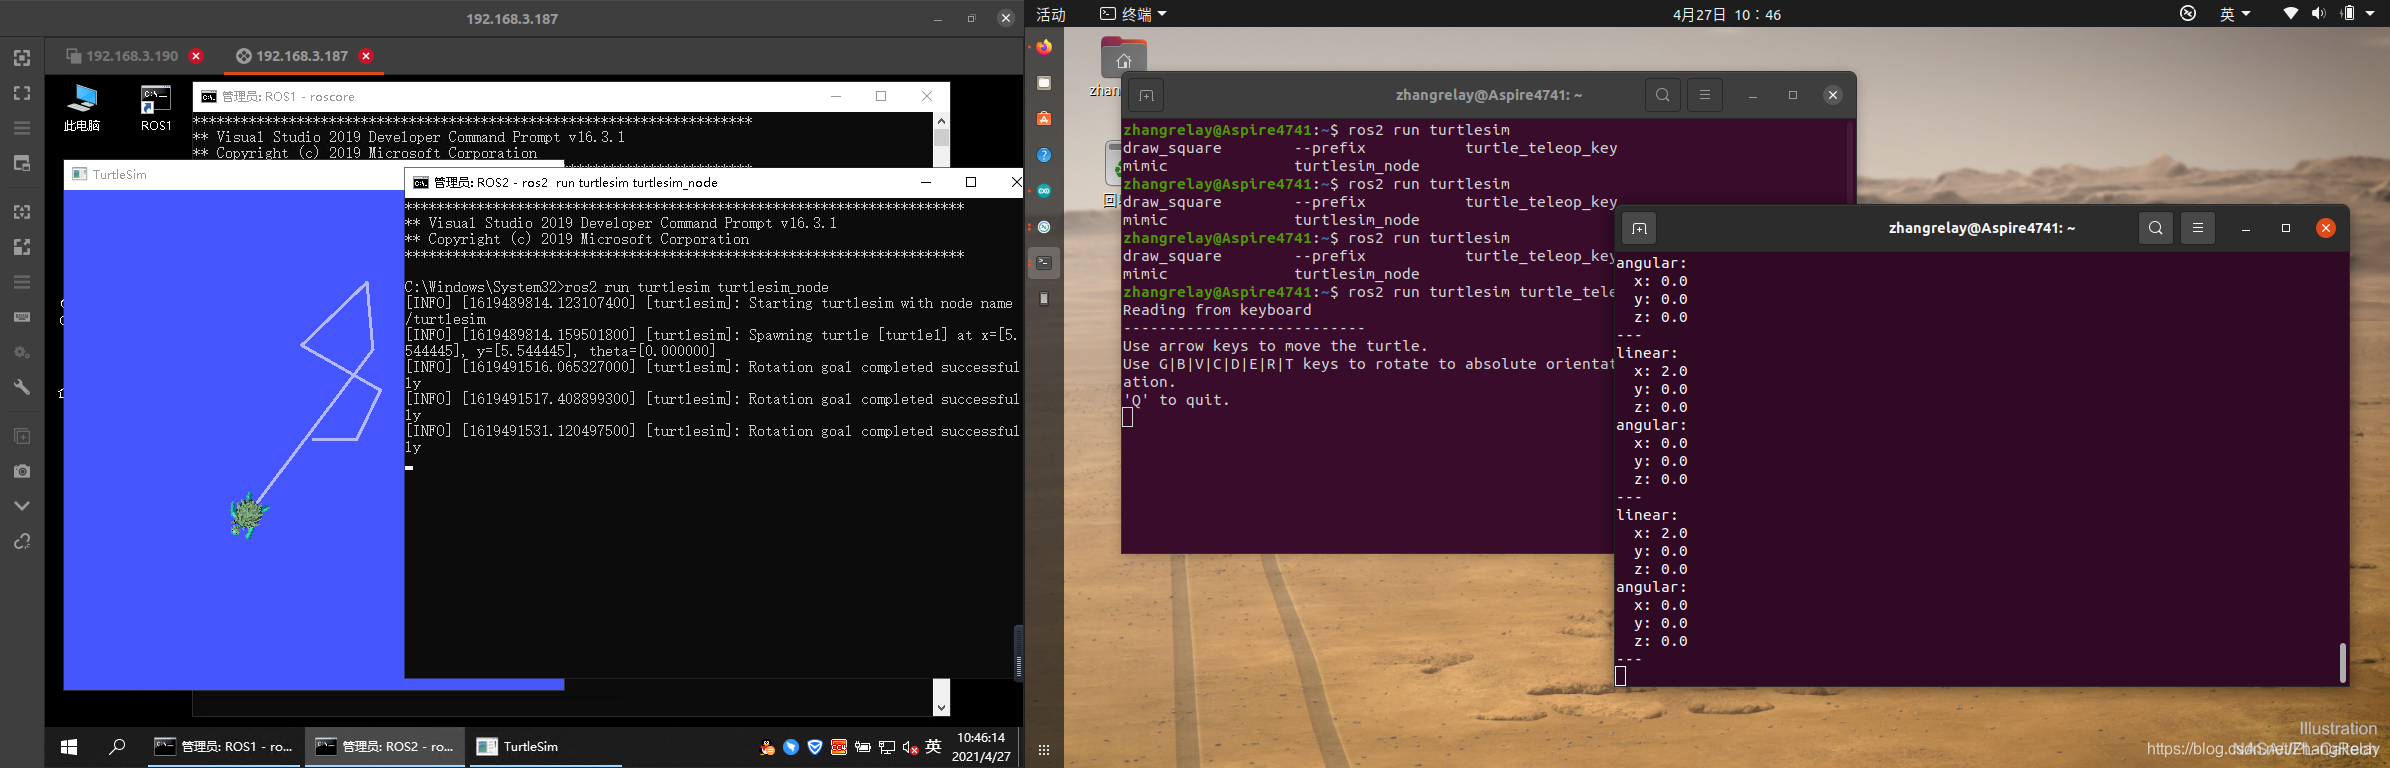Open the wrench tools icon in remote viewer sidebar
Image resolution: width=2390 pixels, height=768 pixels.
point(22,387)
